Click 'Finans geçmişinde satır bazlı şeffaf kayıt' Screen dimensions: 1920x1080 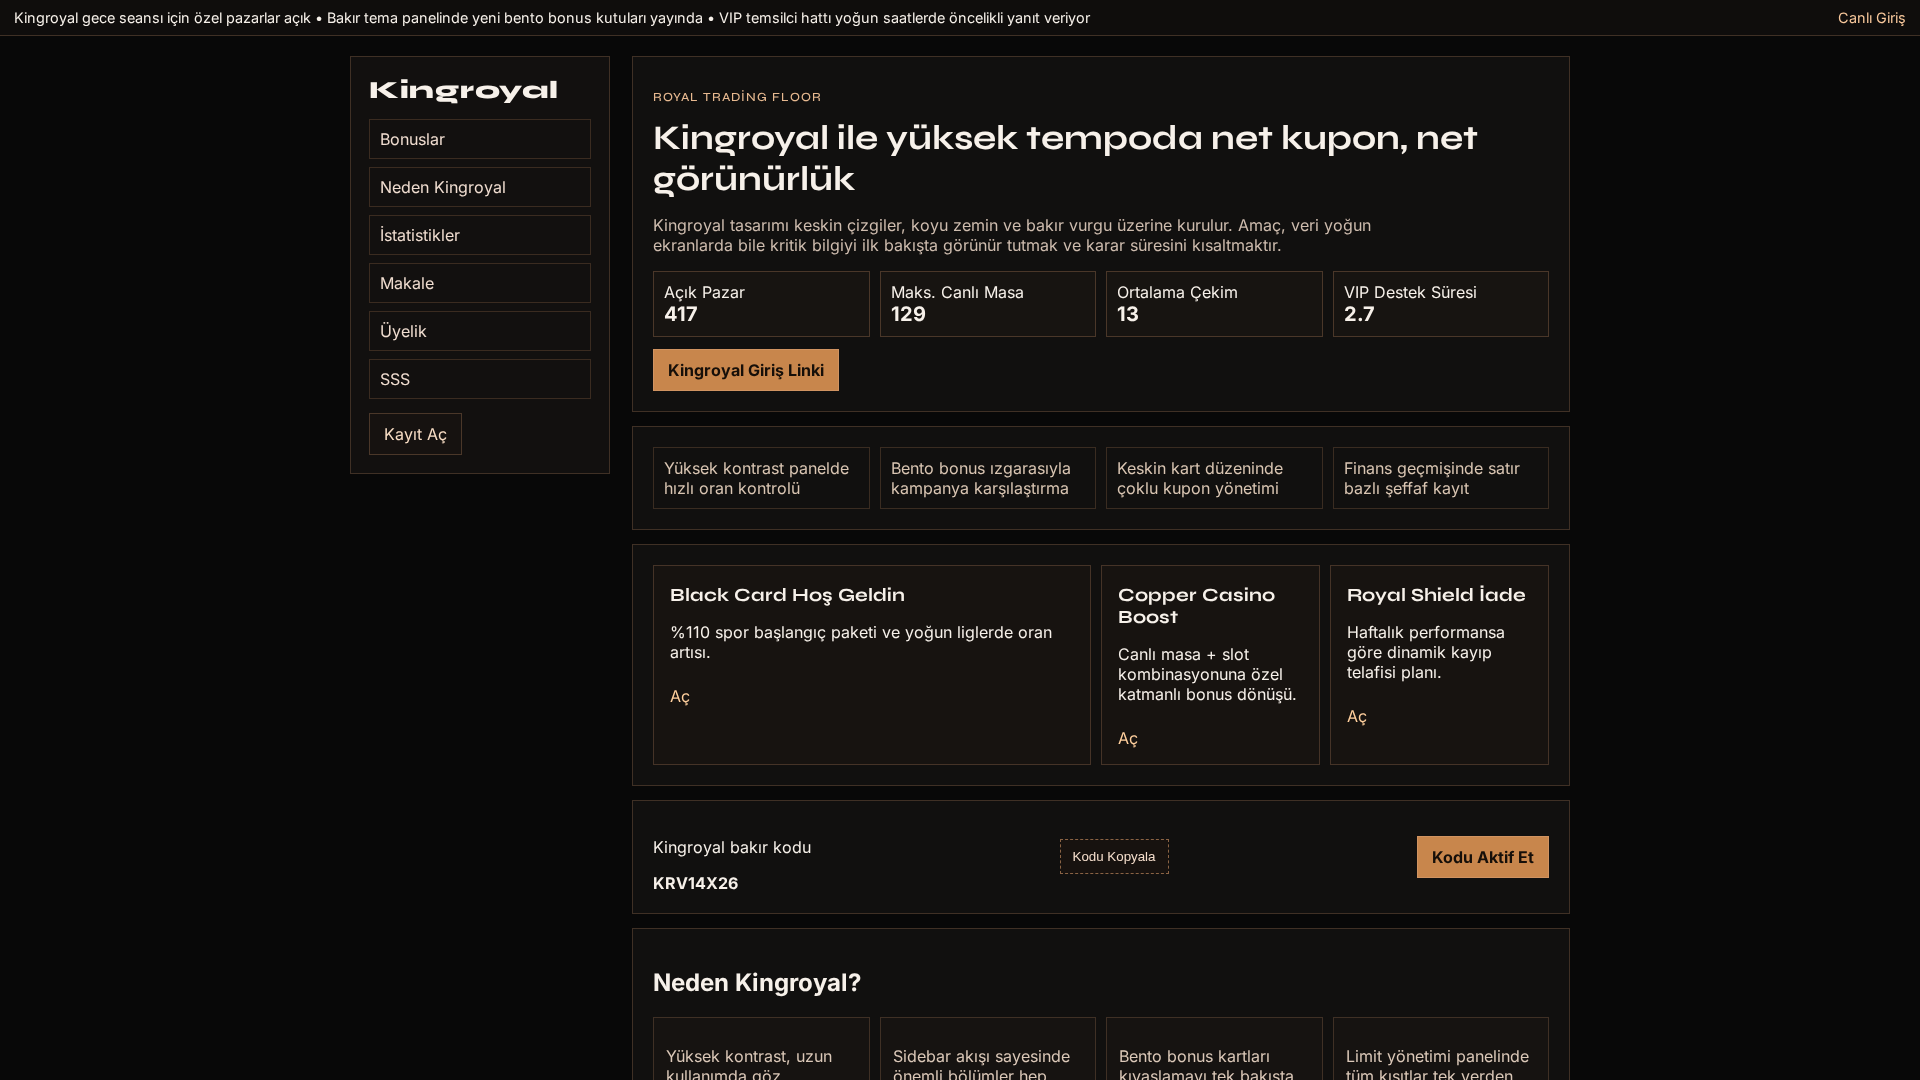pyautogui.click(x=1441, y=478)
